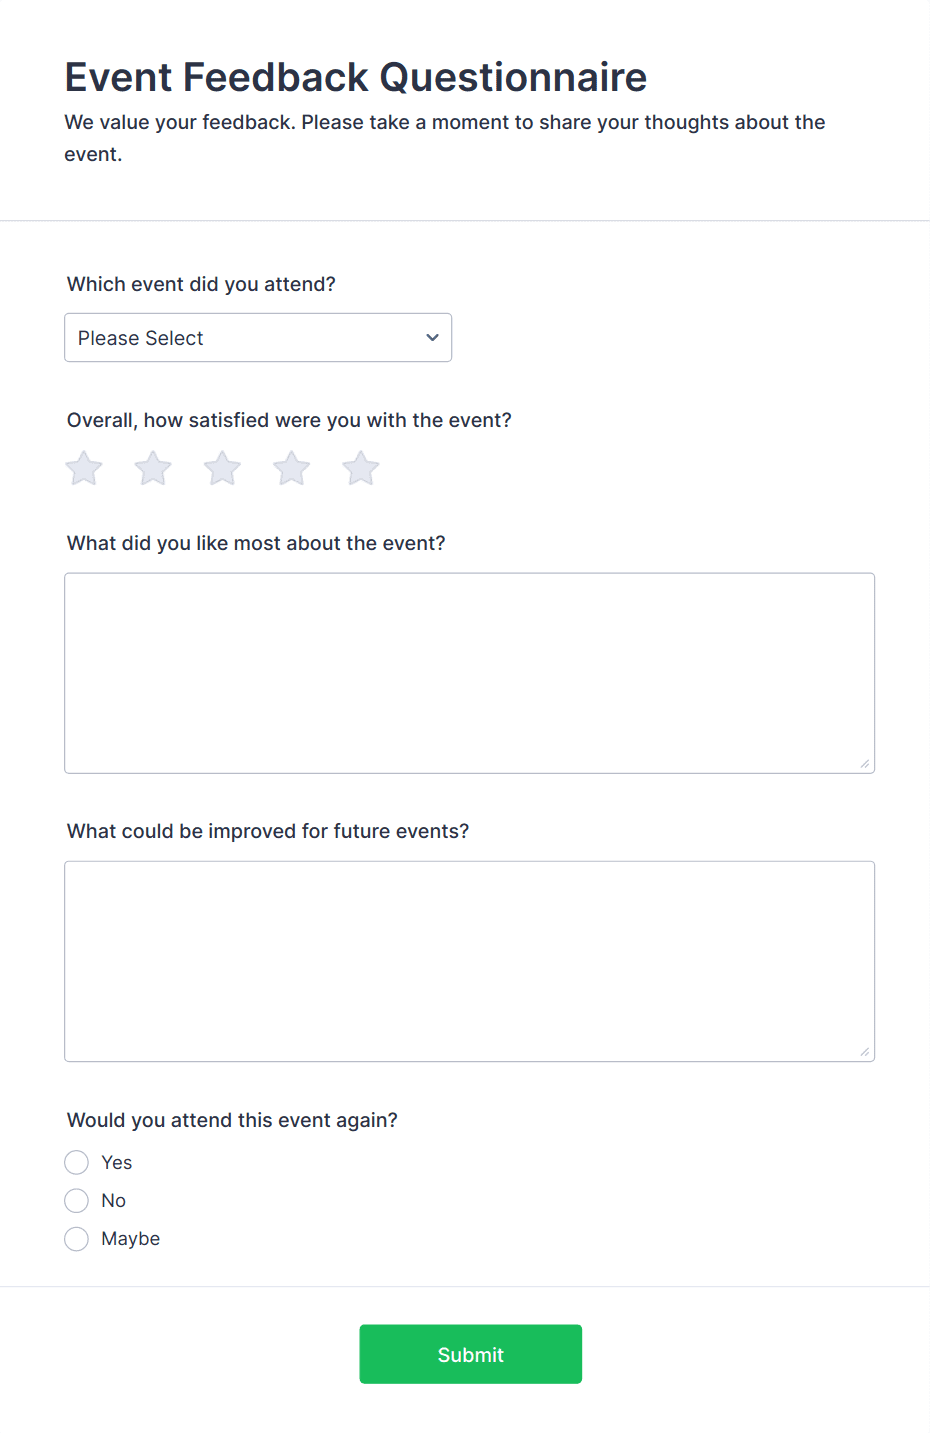Click the fourth satisfaction star
Screen dimensions: 930x1433
pyautogui.click(x=291, y=467)
